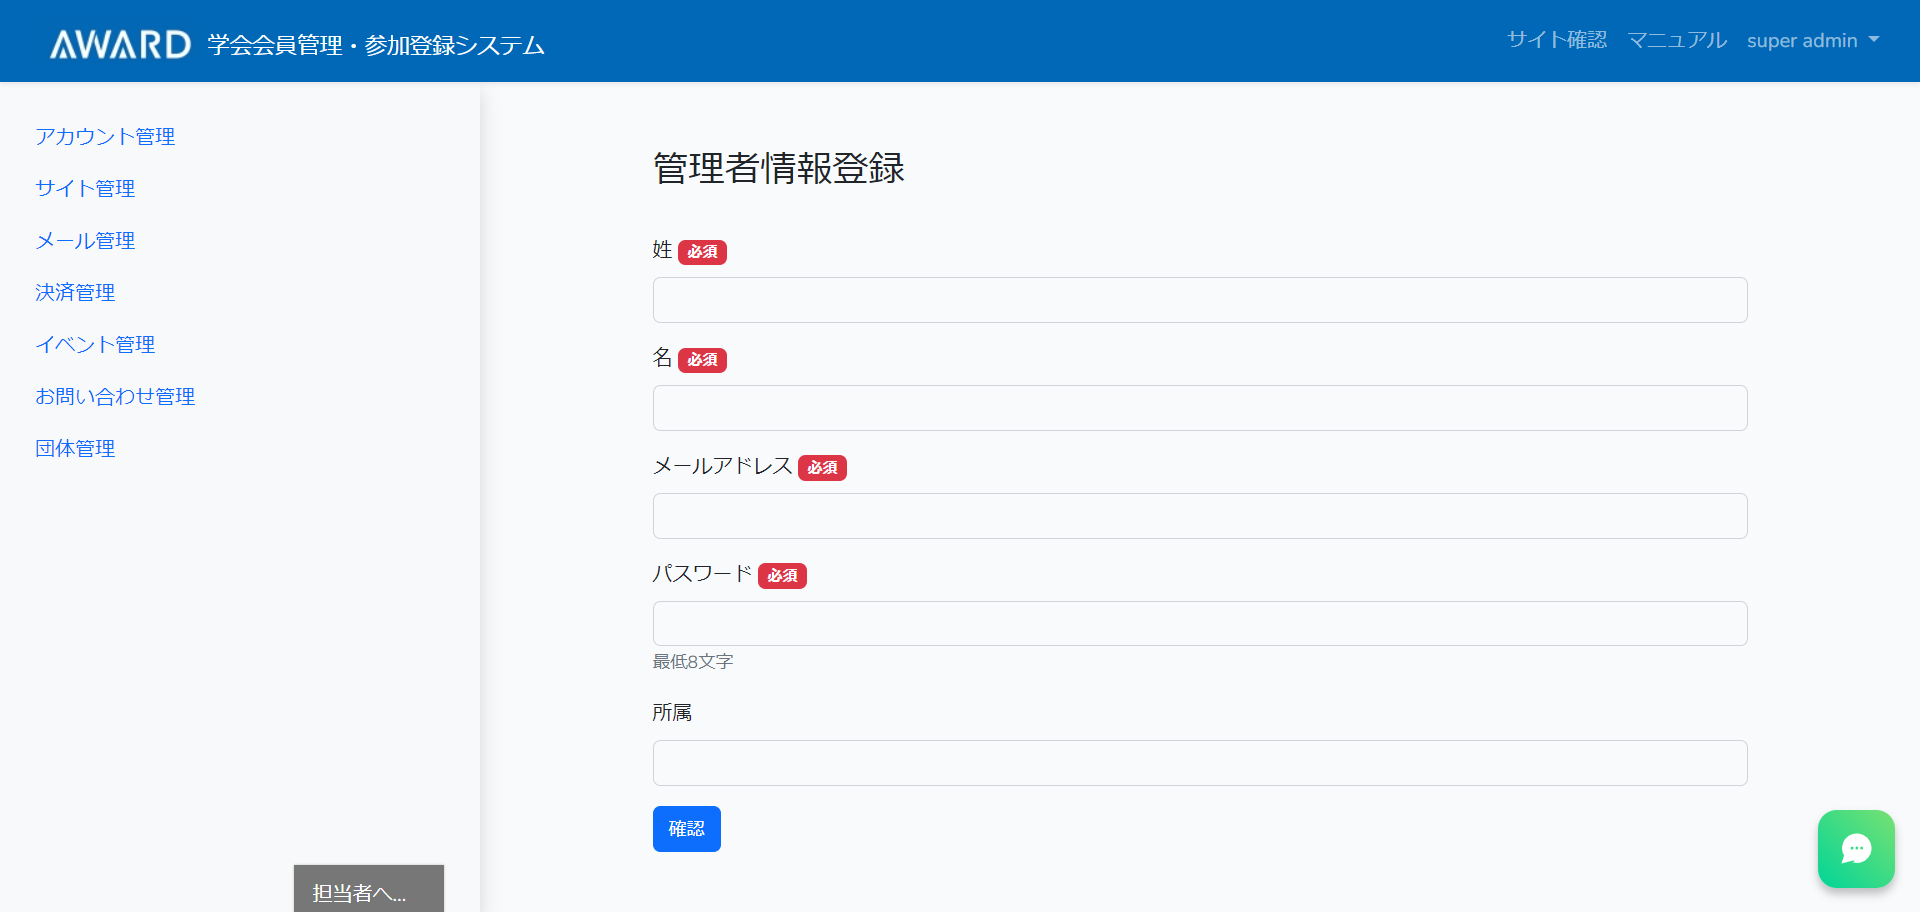
Task: Choose イベント管理 from sidebar
Action: point(95,344)
